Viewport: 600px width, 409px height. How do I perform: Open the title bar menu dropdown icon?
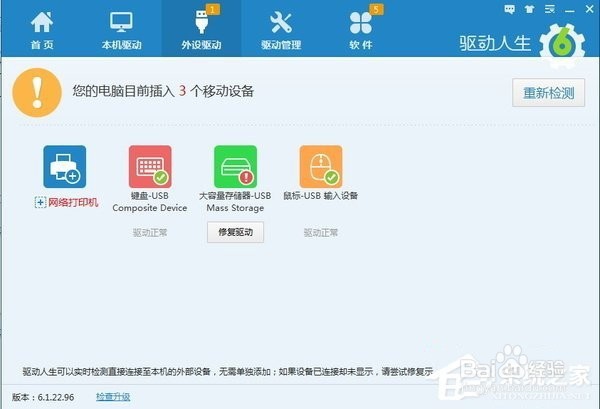point(550,9)
